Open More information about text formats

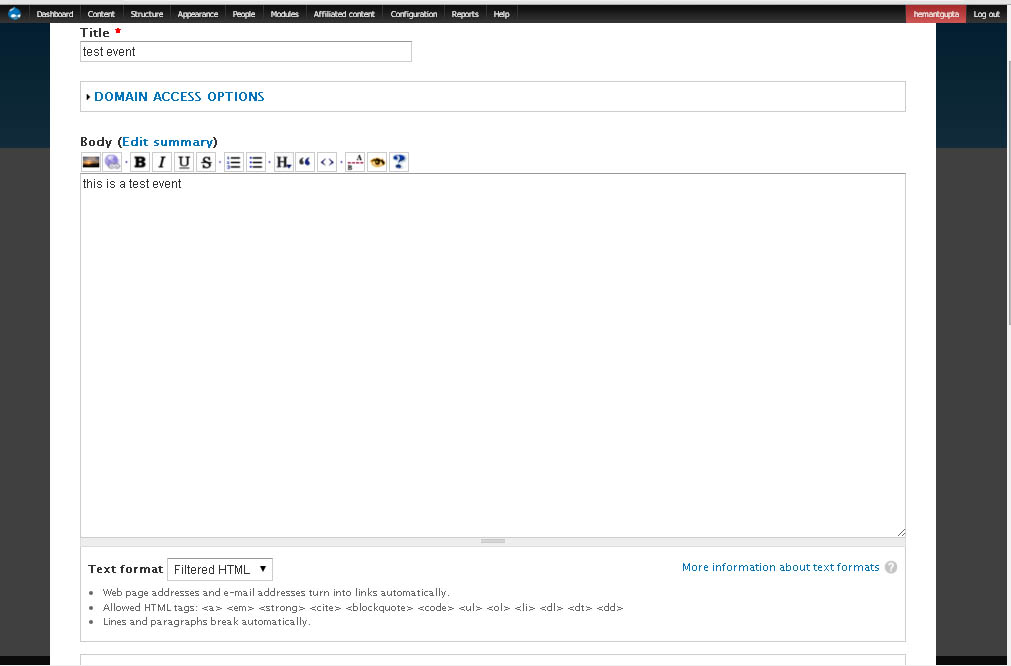point(780,567)
